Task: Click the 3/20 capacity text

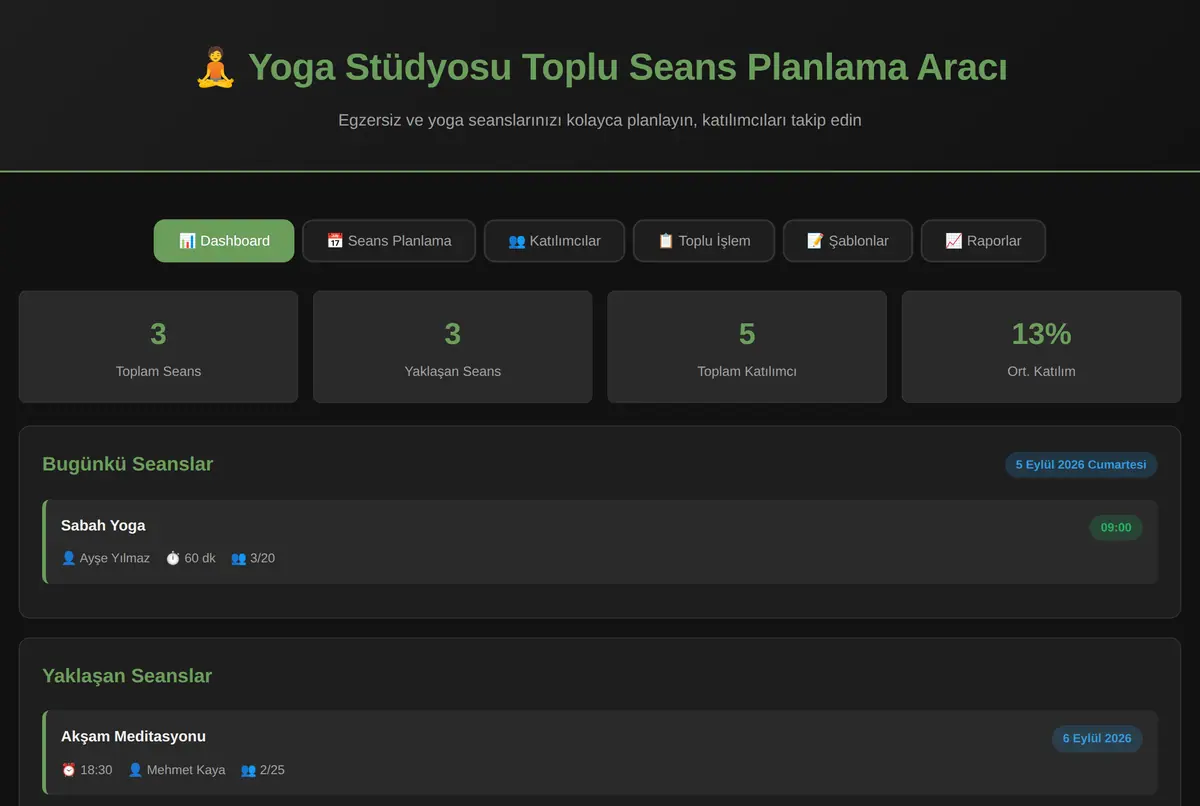Action: [x=262, y=558]
